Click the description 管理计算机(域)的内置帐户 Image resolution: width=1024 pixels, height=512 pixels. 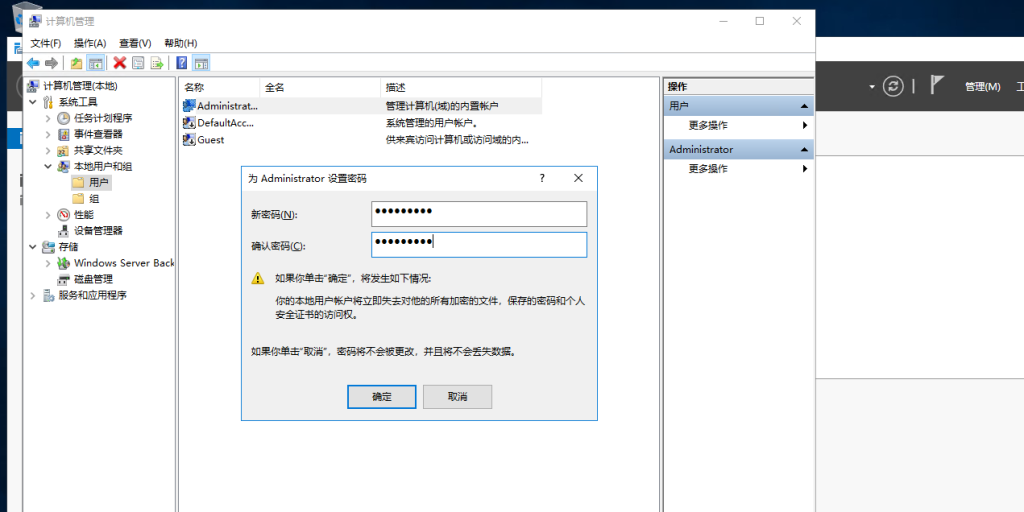443,105
